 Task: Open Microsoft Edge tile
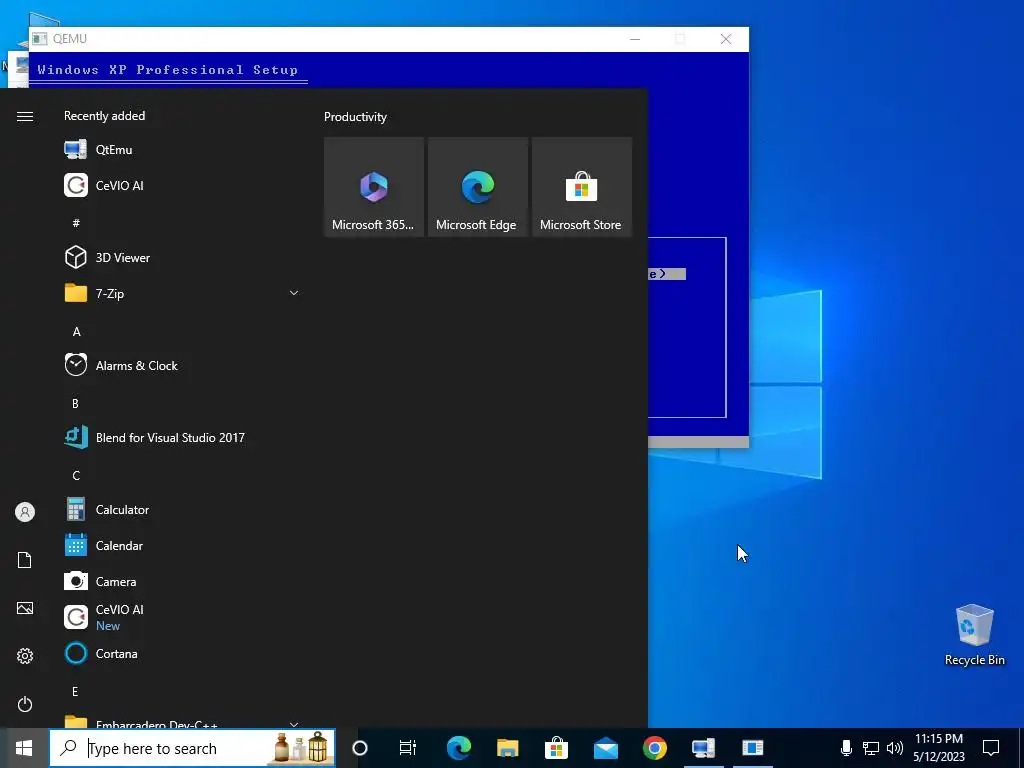coord(477,187)
